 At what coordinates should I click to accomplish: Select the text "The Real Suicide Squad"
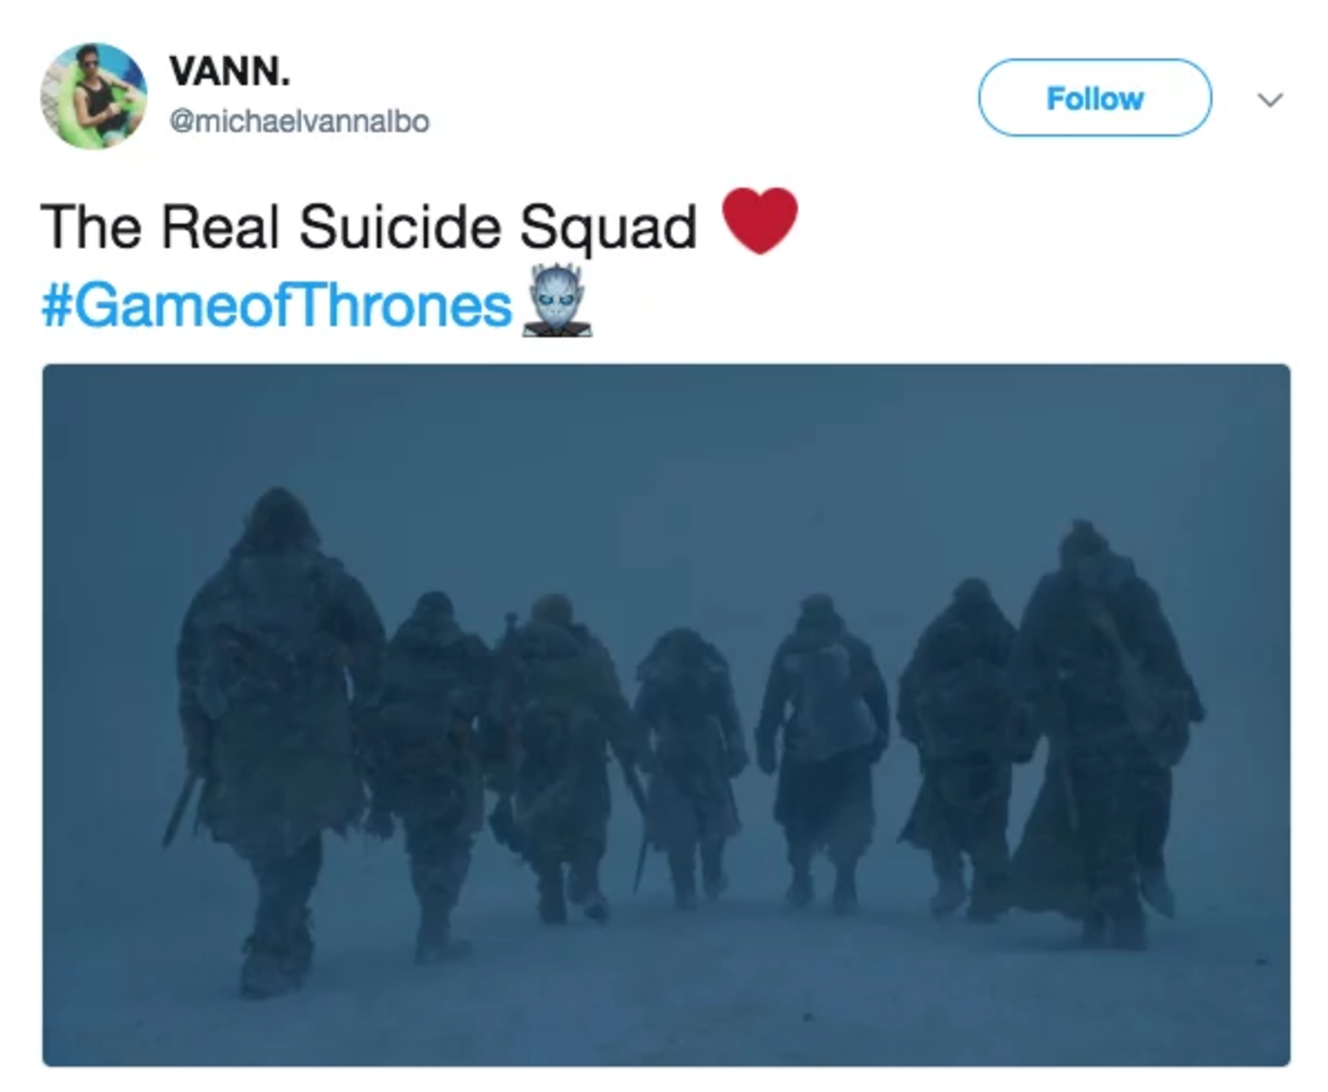coord(369,227)
